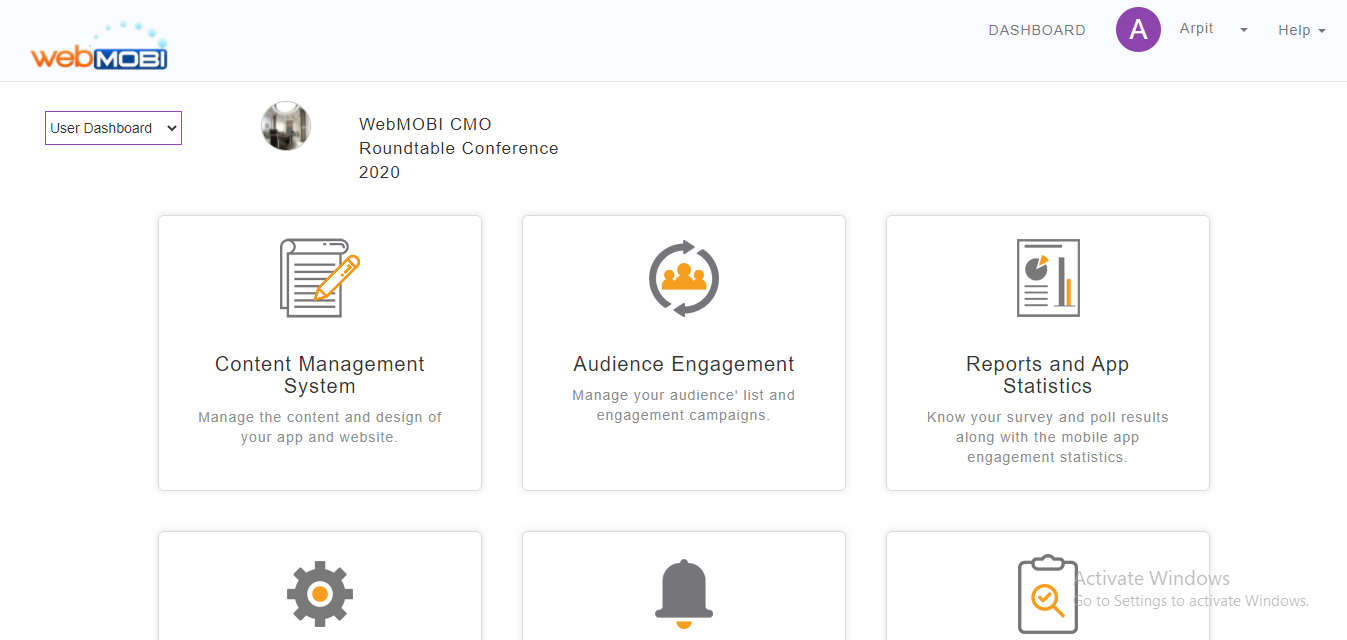Click the purple A user avatar
Viewport: 1347px width, 640px height.
click(x=1138, y=30)
